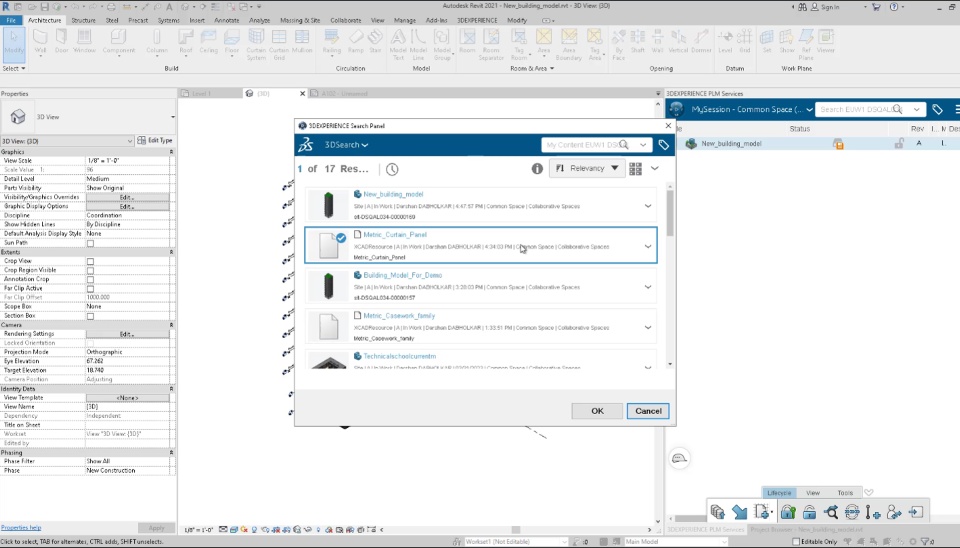This screenshot has height=548, width=960.
Task: Activate the Stair tool in Circulation
Action: pyautogui.click(x=375, y=42)
